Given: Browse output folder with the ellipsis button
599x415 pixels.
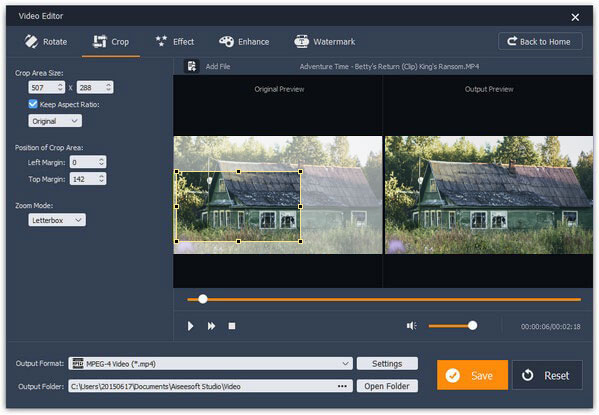Looking at the screenshot, I should point(342,386).
